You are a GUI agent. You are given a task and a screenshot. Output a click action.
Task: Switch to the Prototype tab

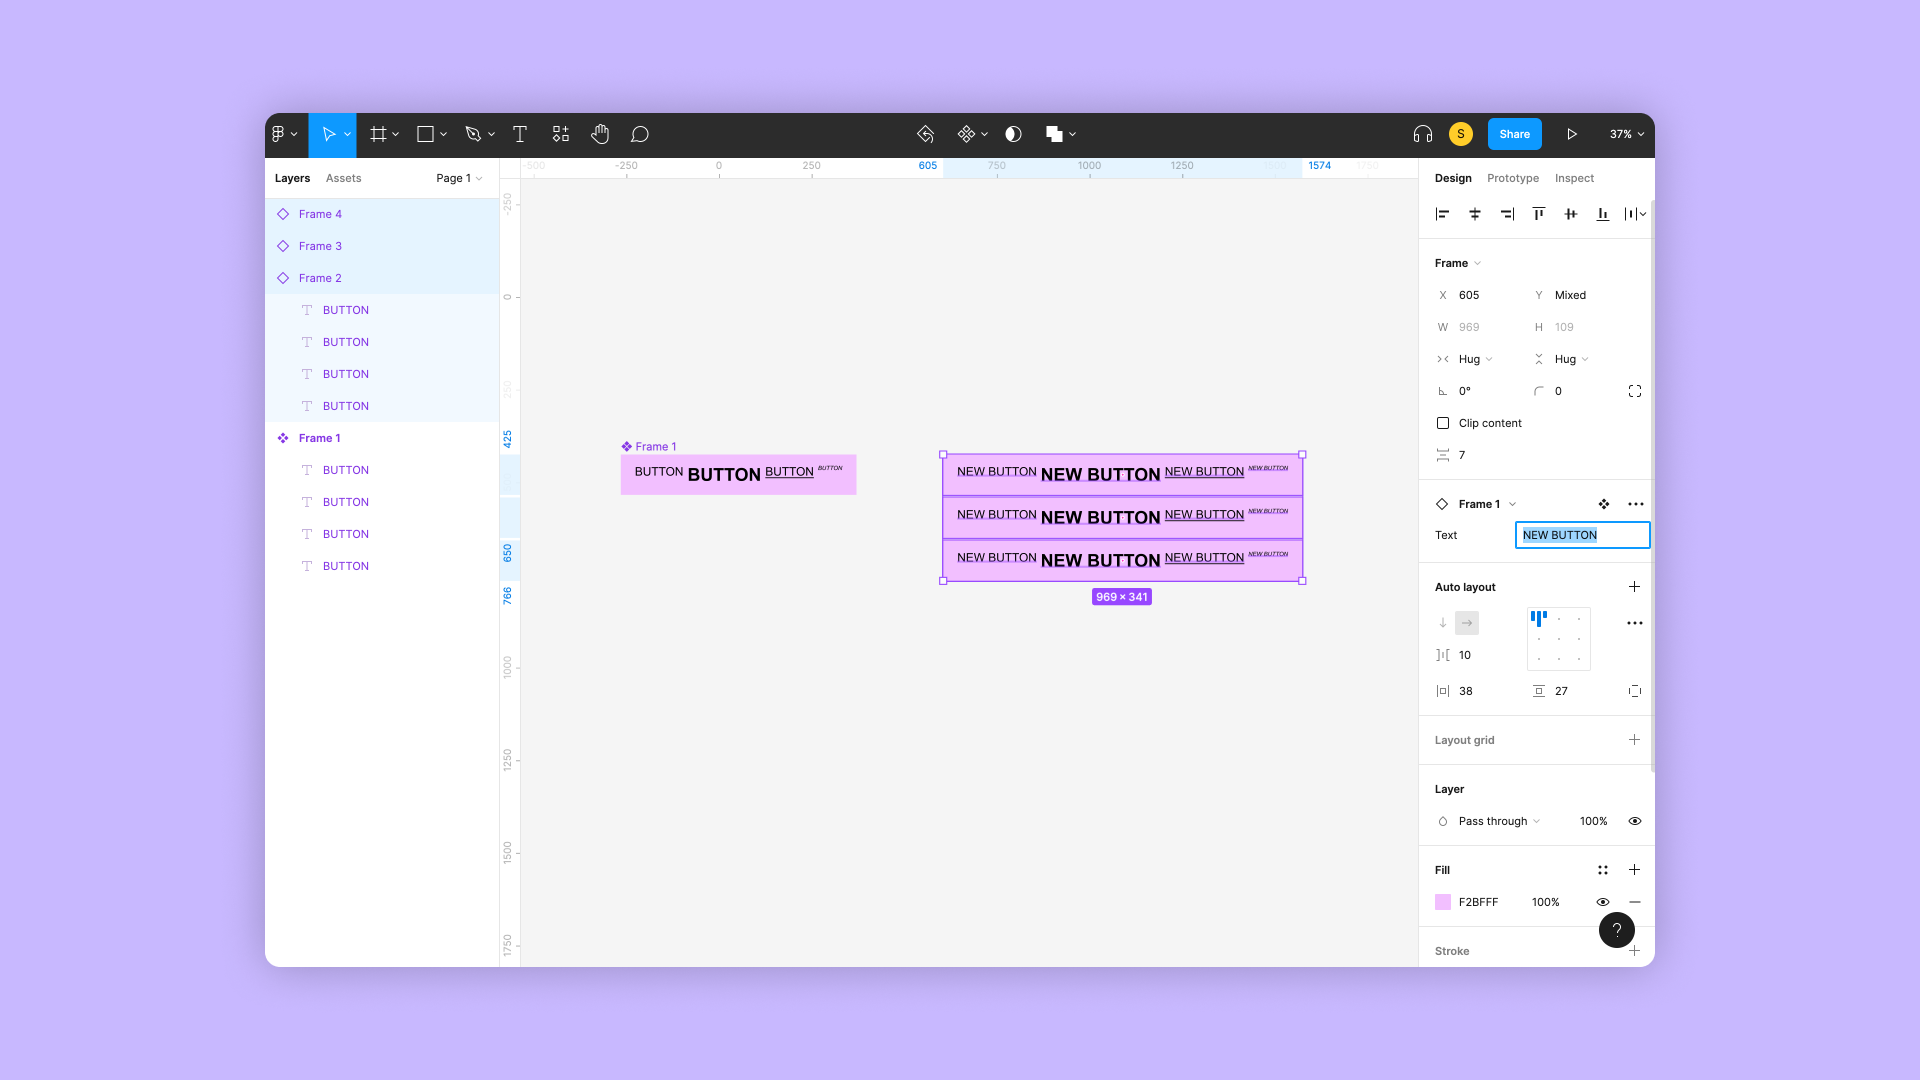[x=1512, y=178]
